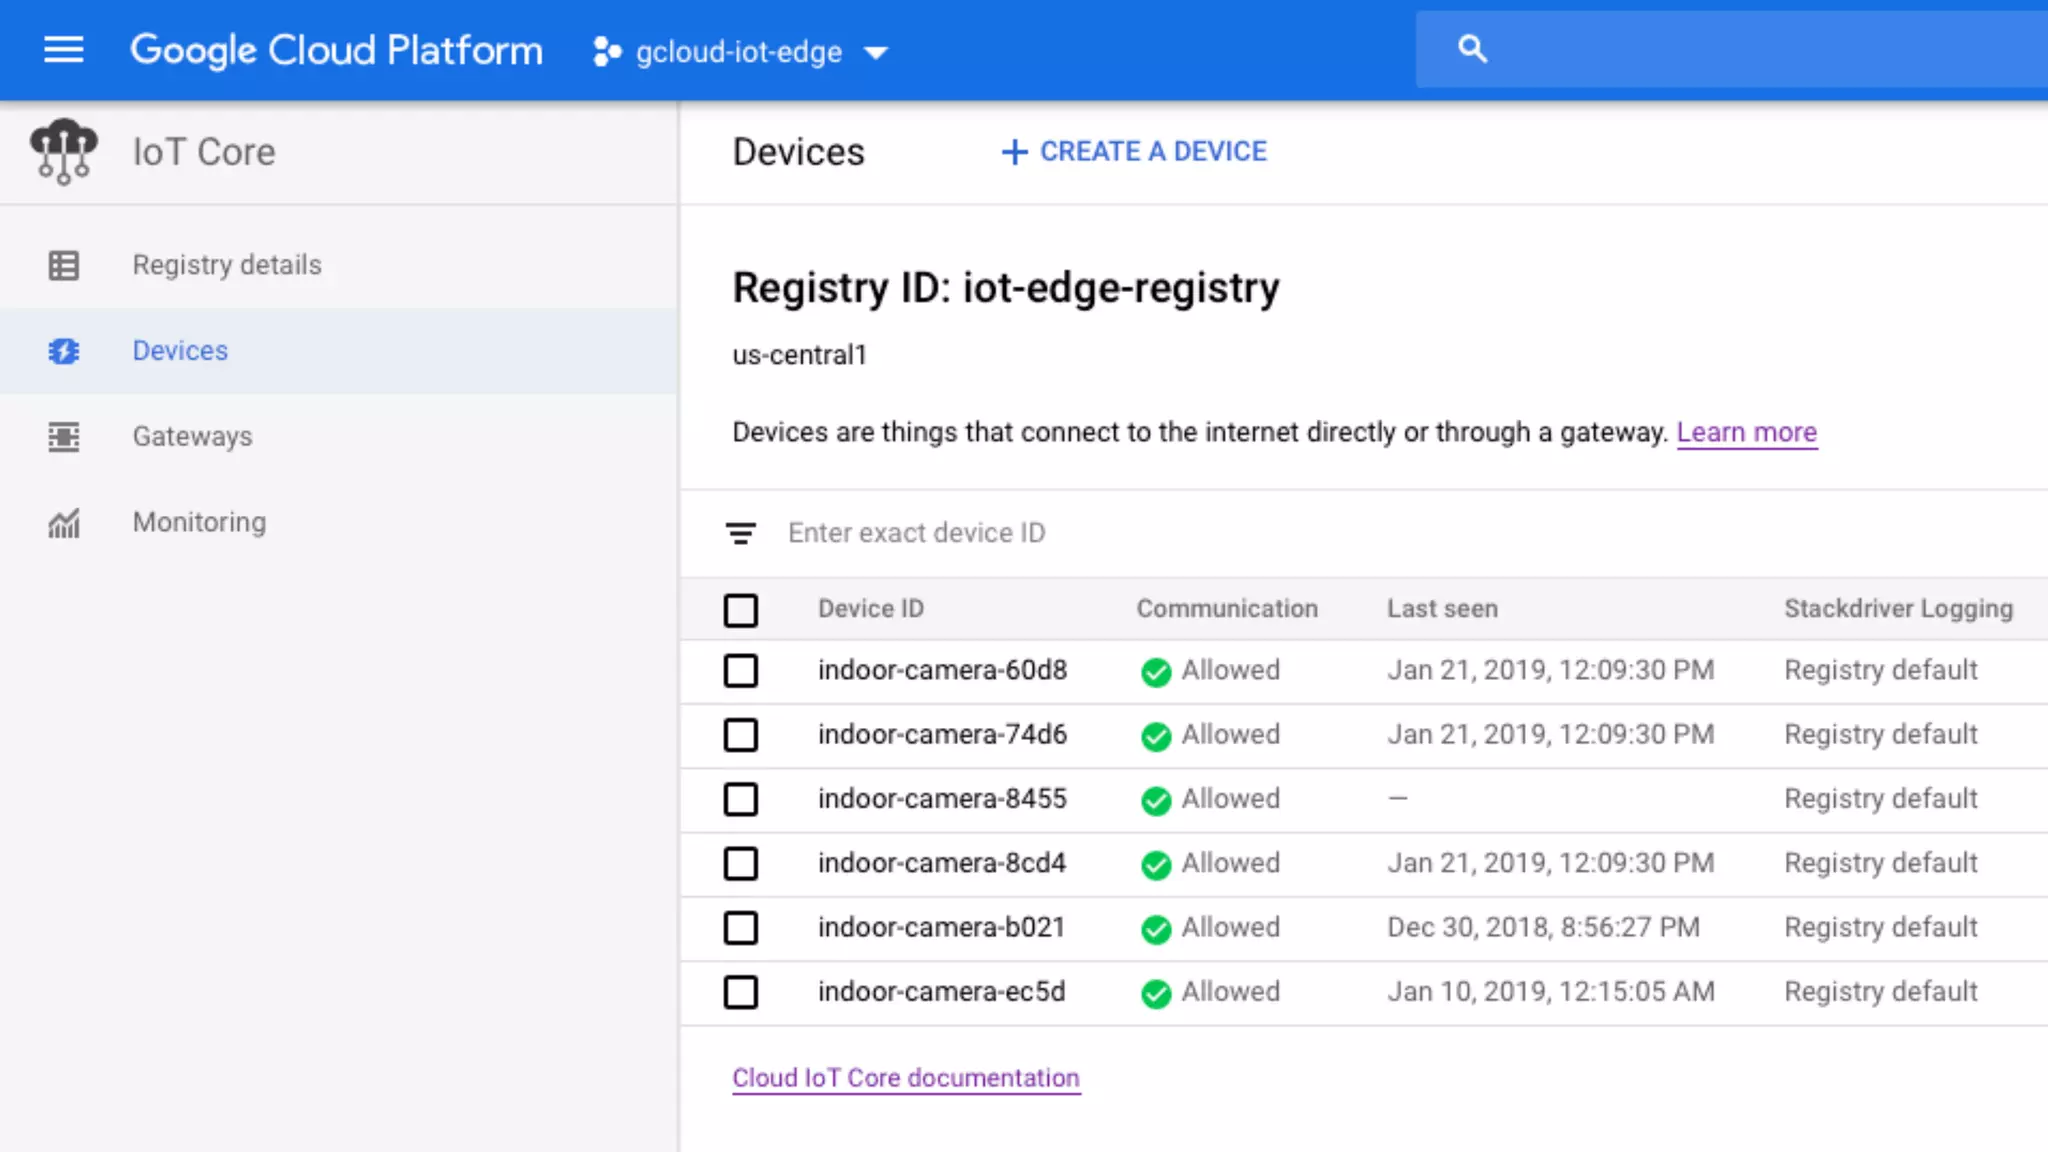Screen dimensions: 2048x1152
Task: Click the Monitoring chart icon
Action: tap(63, 523)
